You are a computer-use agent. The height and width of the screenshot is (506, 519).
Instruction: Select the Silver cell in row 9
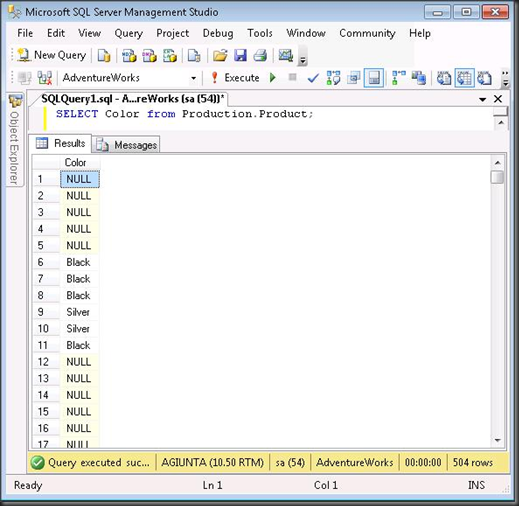click(x=80, y=312)
